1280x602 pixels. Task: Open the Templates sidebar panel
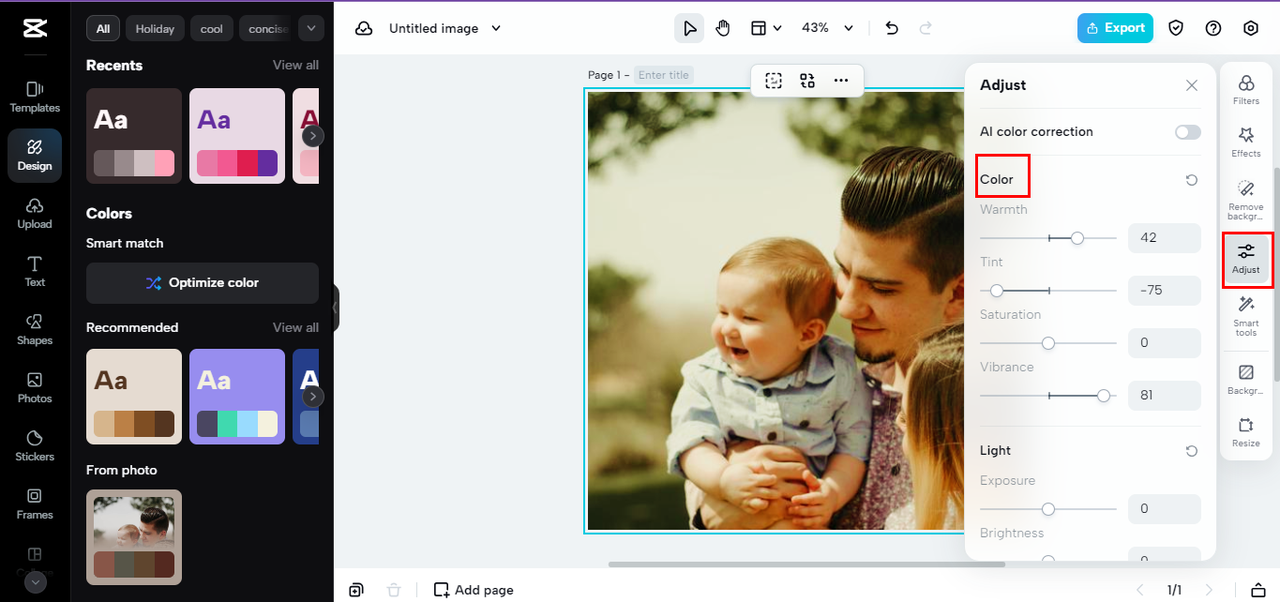coord(35,97)
